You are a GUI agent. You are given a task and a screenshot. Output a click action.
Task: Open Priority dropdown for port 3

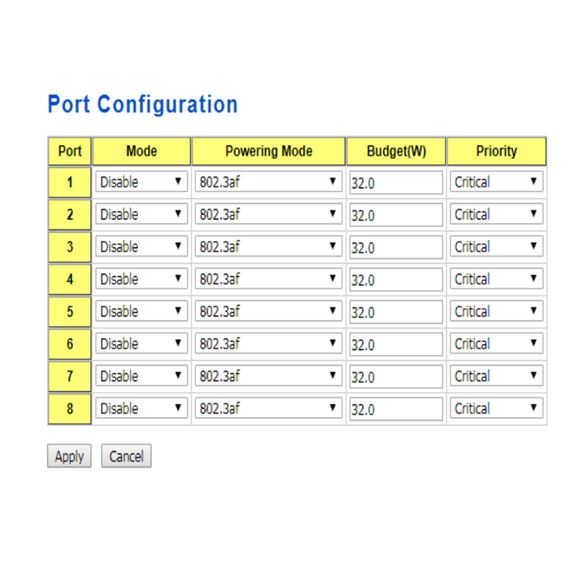pyautogui.click(x=496, y=246)
